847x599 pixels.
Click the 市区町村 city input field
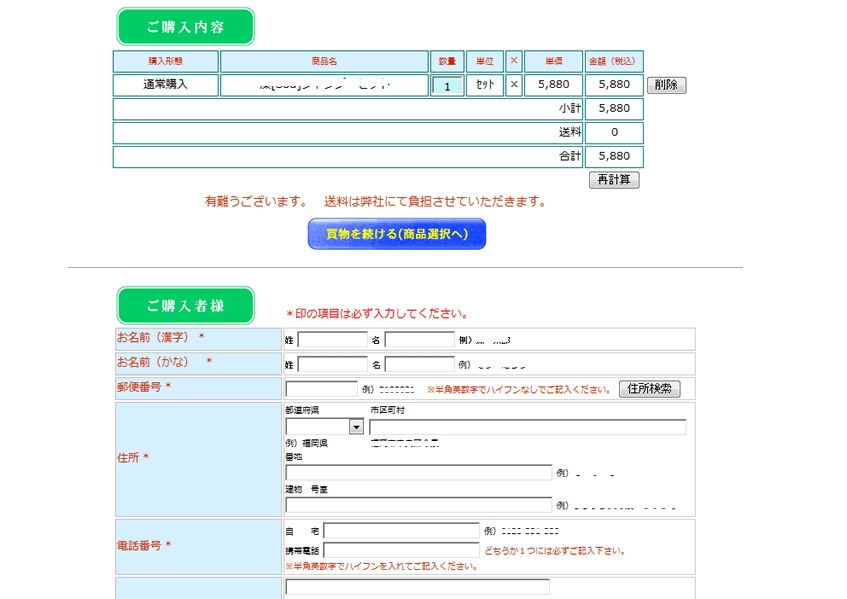point(528,427)
